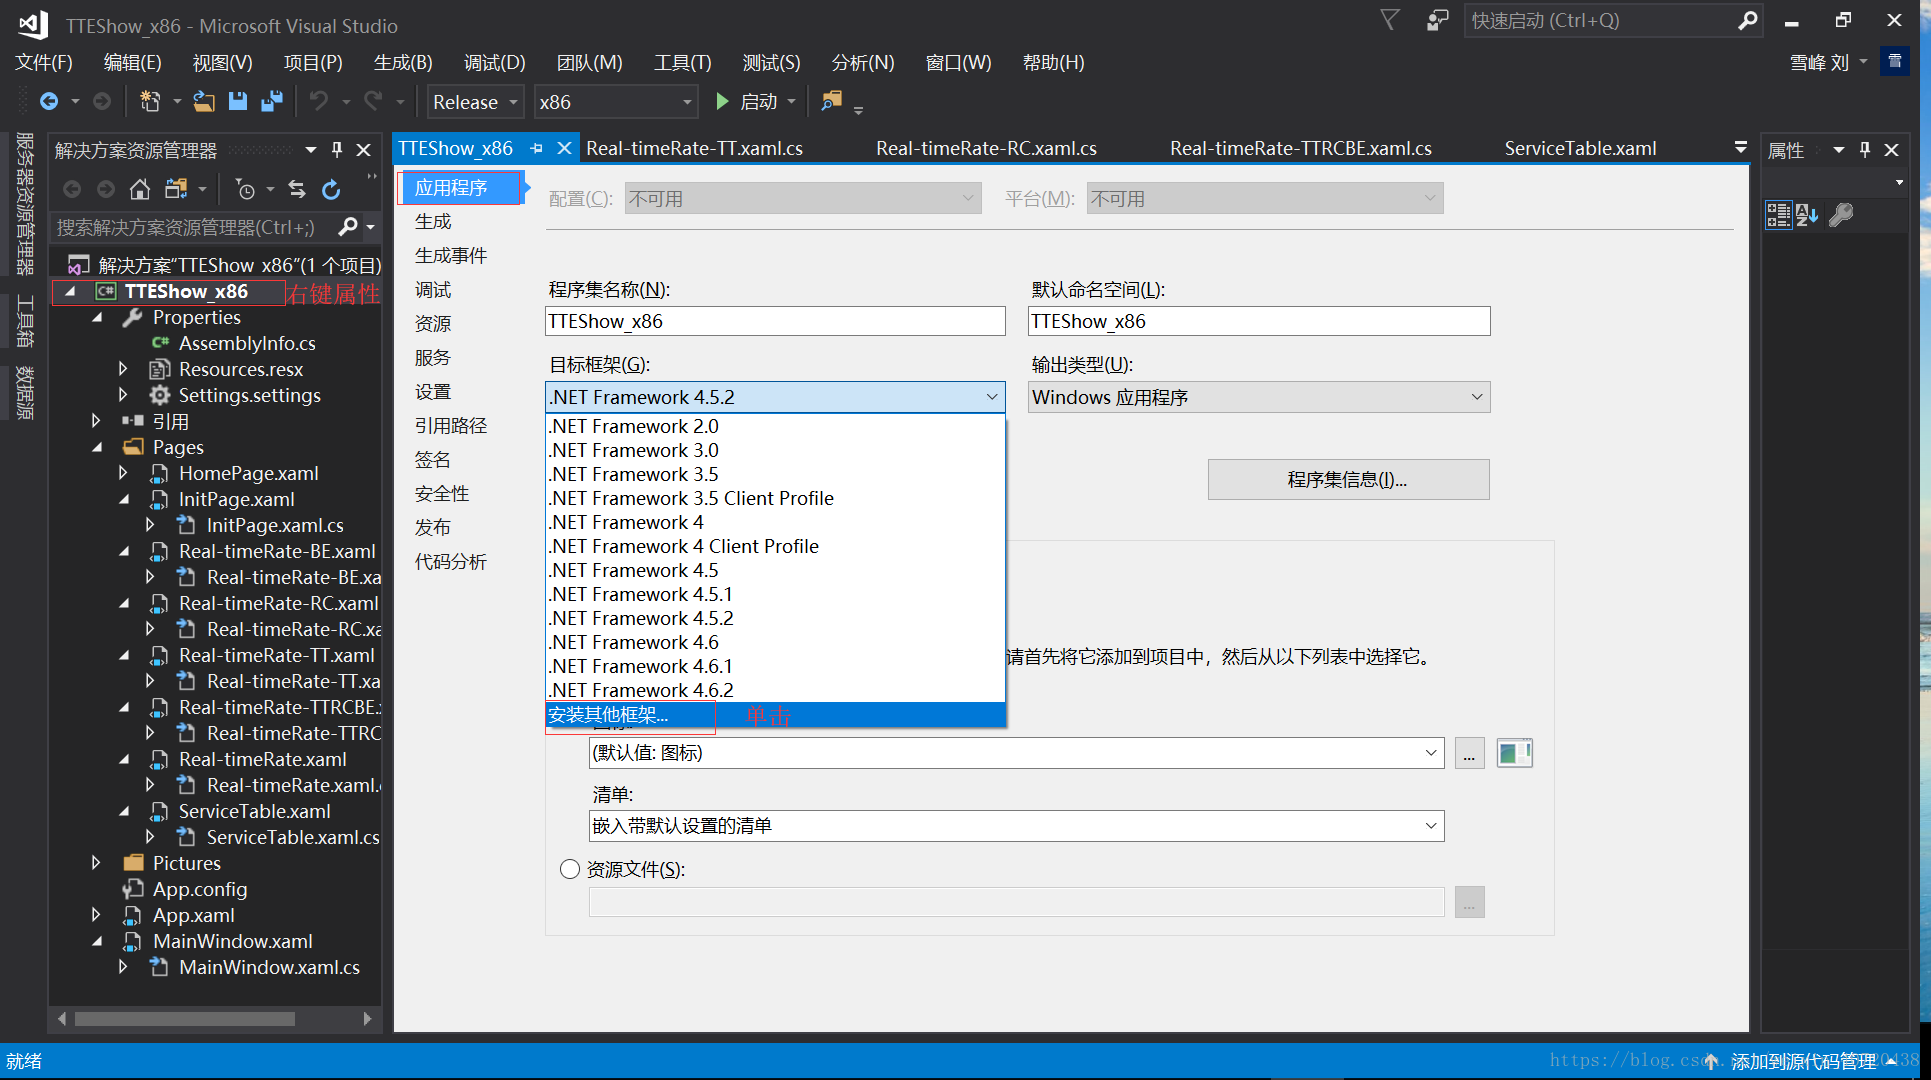
Task: Click the default namespace input field
Action: coord(1259,321)
